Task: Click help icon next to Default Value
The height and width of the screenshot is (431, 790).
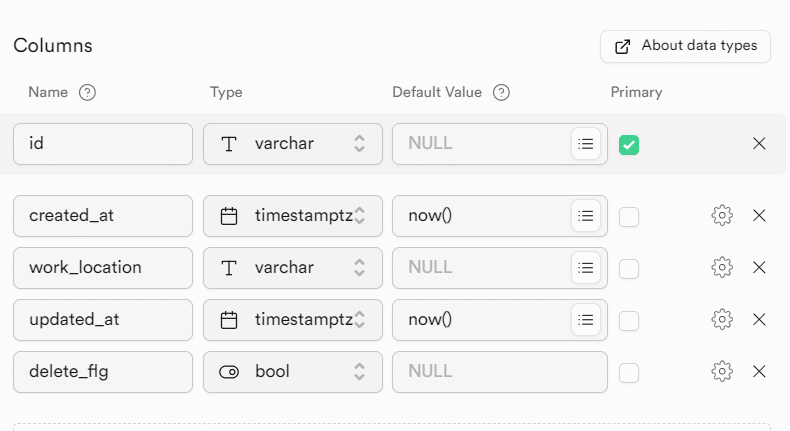Action: point(502,93)
